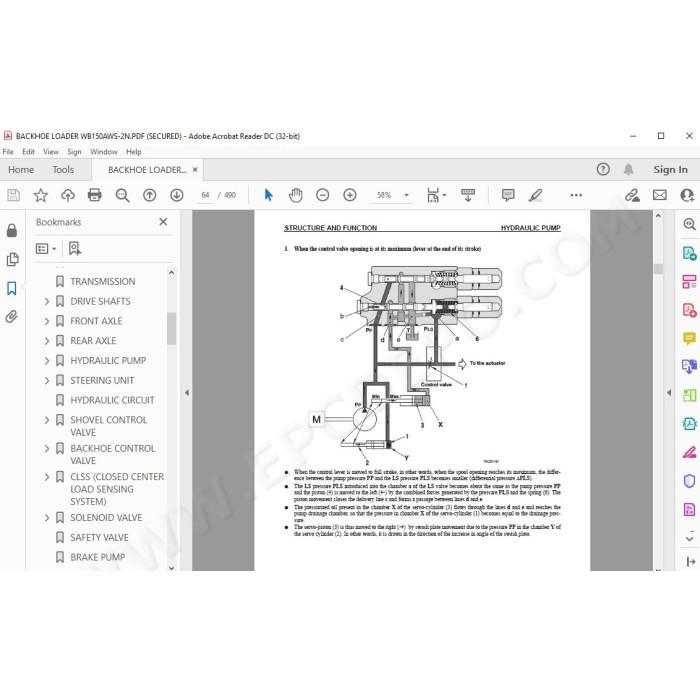This screenshot has width=700, height=700.
Task: Expand the SOLENOID VALVE bookmark
Action: coord(47,518)
